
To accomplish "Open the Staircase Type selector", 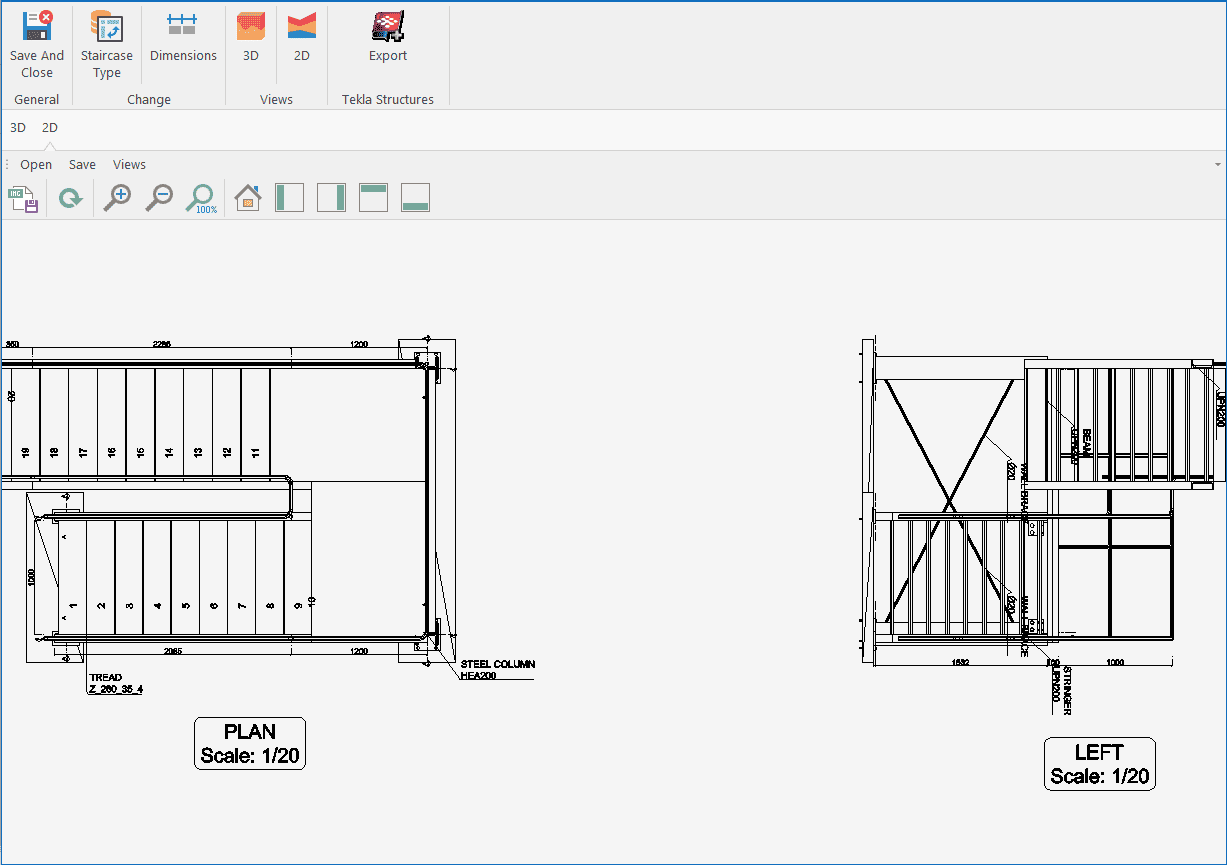I will click(x=106, y=45).
